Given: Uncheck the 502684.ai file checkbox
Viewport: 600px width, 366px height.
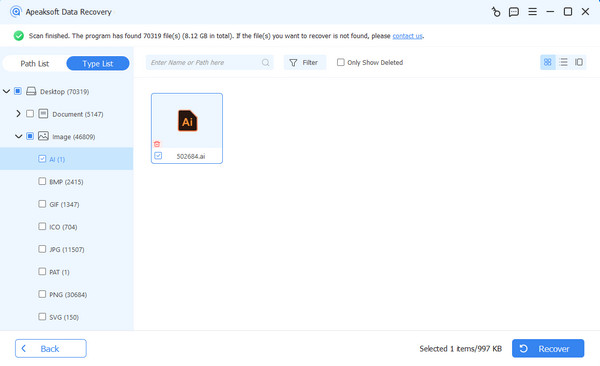Looking at the screenshot, I should (158, 156).
